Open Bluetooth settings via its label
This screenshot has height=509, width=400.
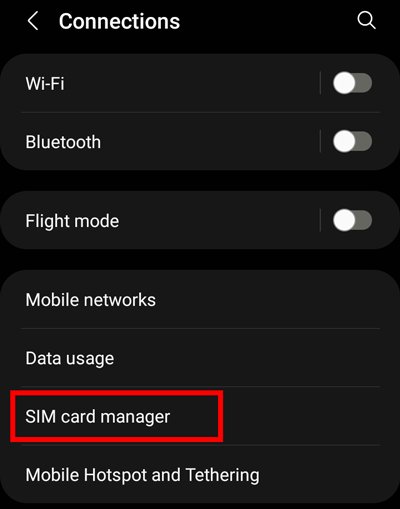point(63,142)
